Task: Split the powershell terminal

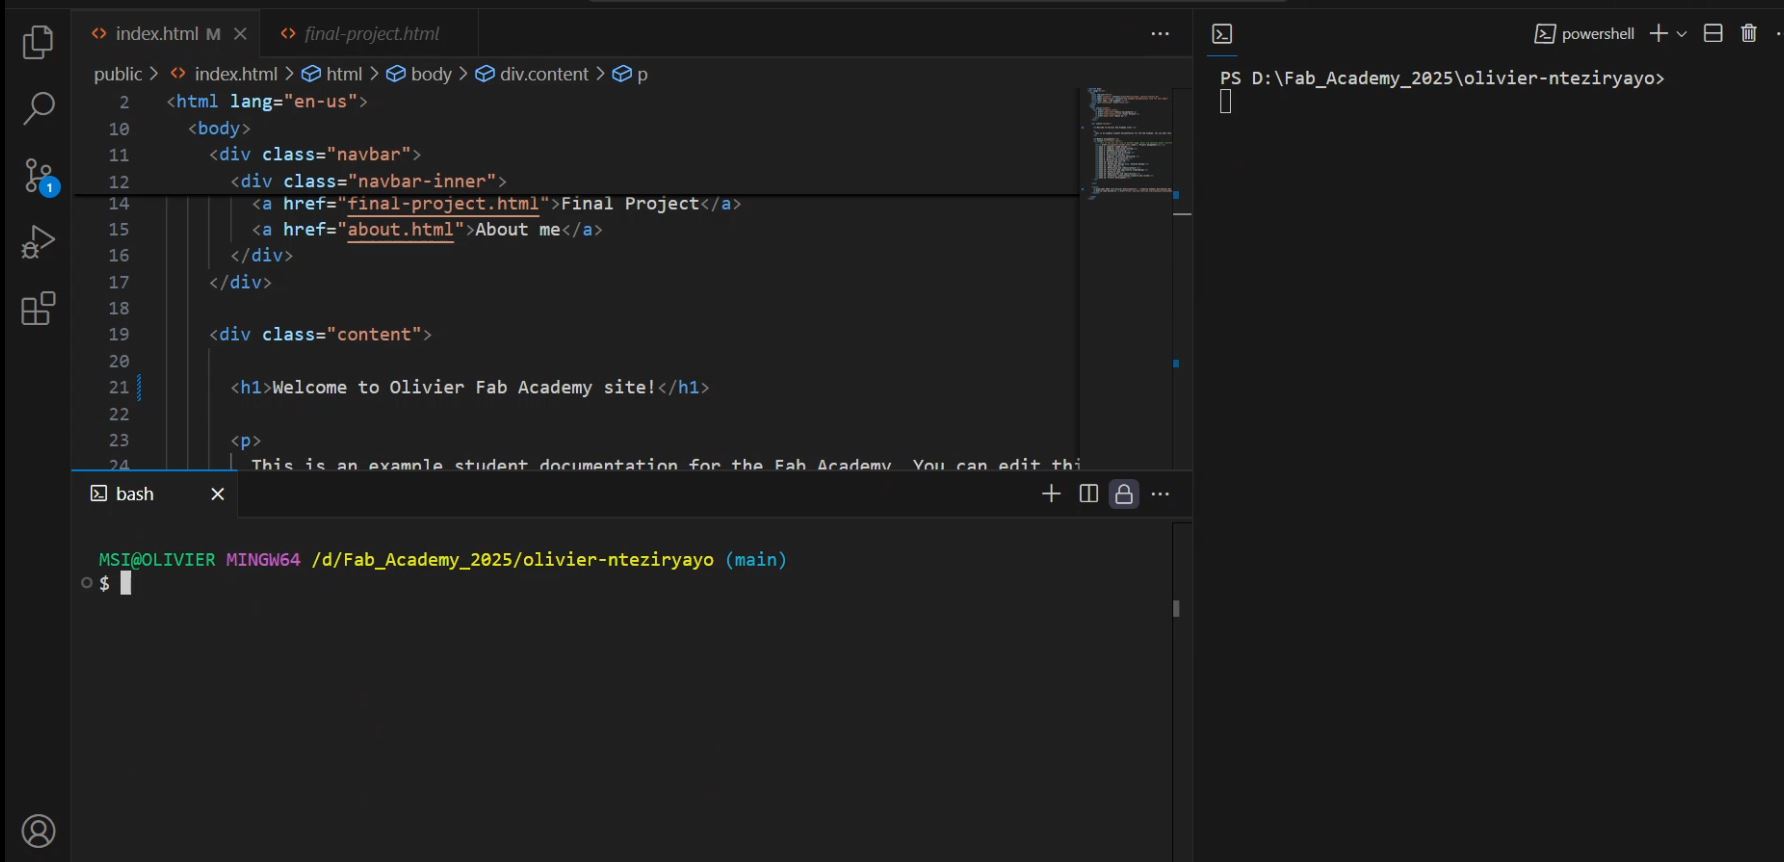Action: pyautogui.click(x=1713, y=33)
